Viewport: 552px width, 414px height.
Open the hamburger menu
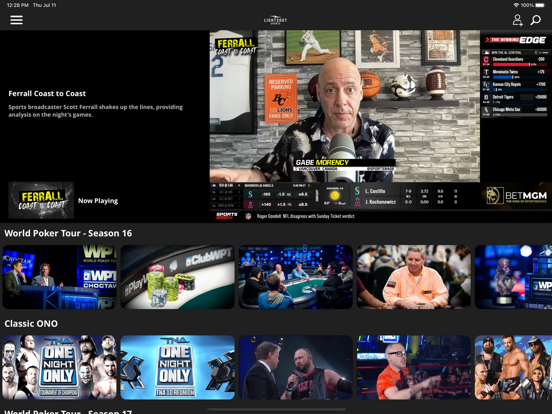17,20
